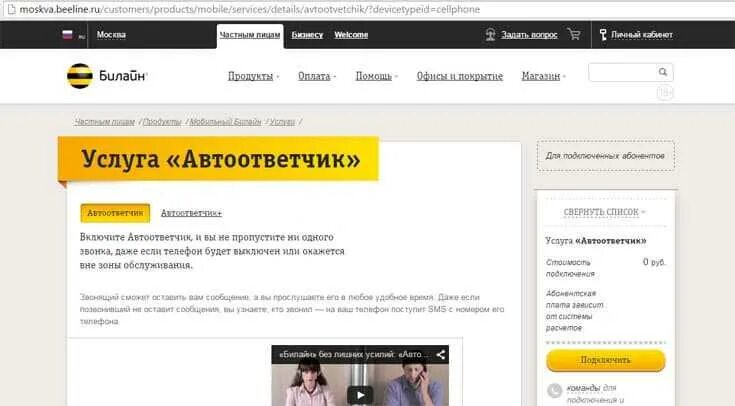The width and height of the screenshot is (735, 406).
Task: Click the page icon in the address bar
Action: pyautogui.click(x=10, y=9)
